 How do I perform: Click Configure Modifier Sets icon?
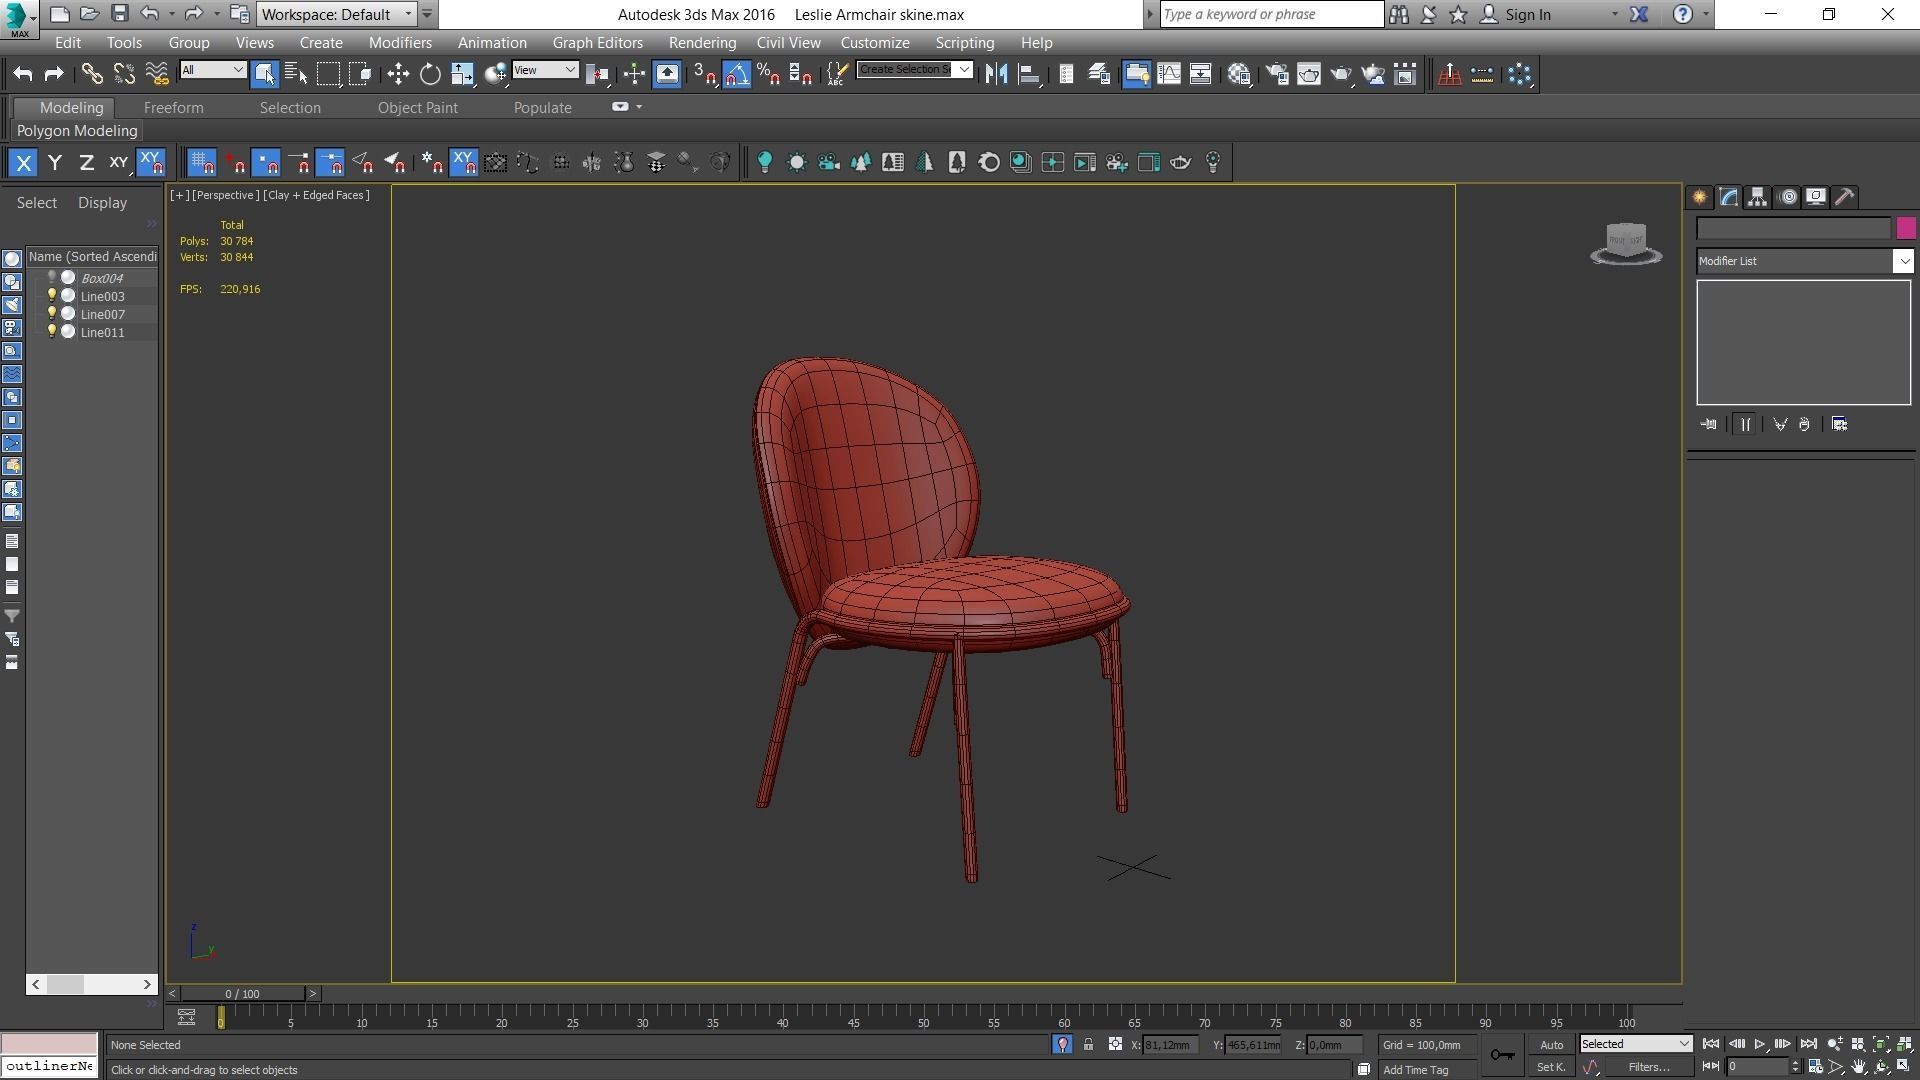pyautogui.click(x=1839, y=424)
